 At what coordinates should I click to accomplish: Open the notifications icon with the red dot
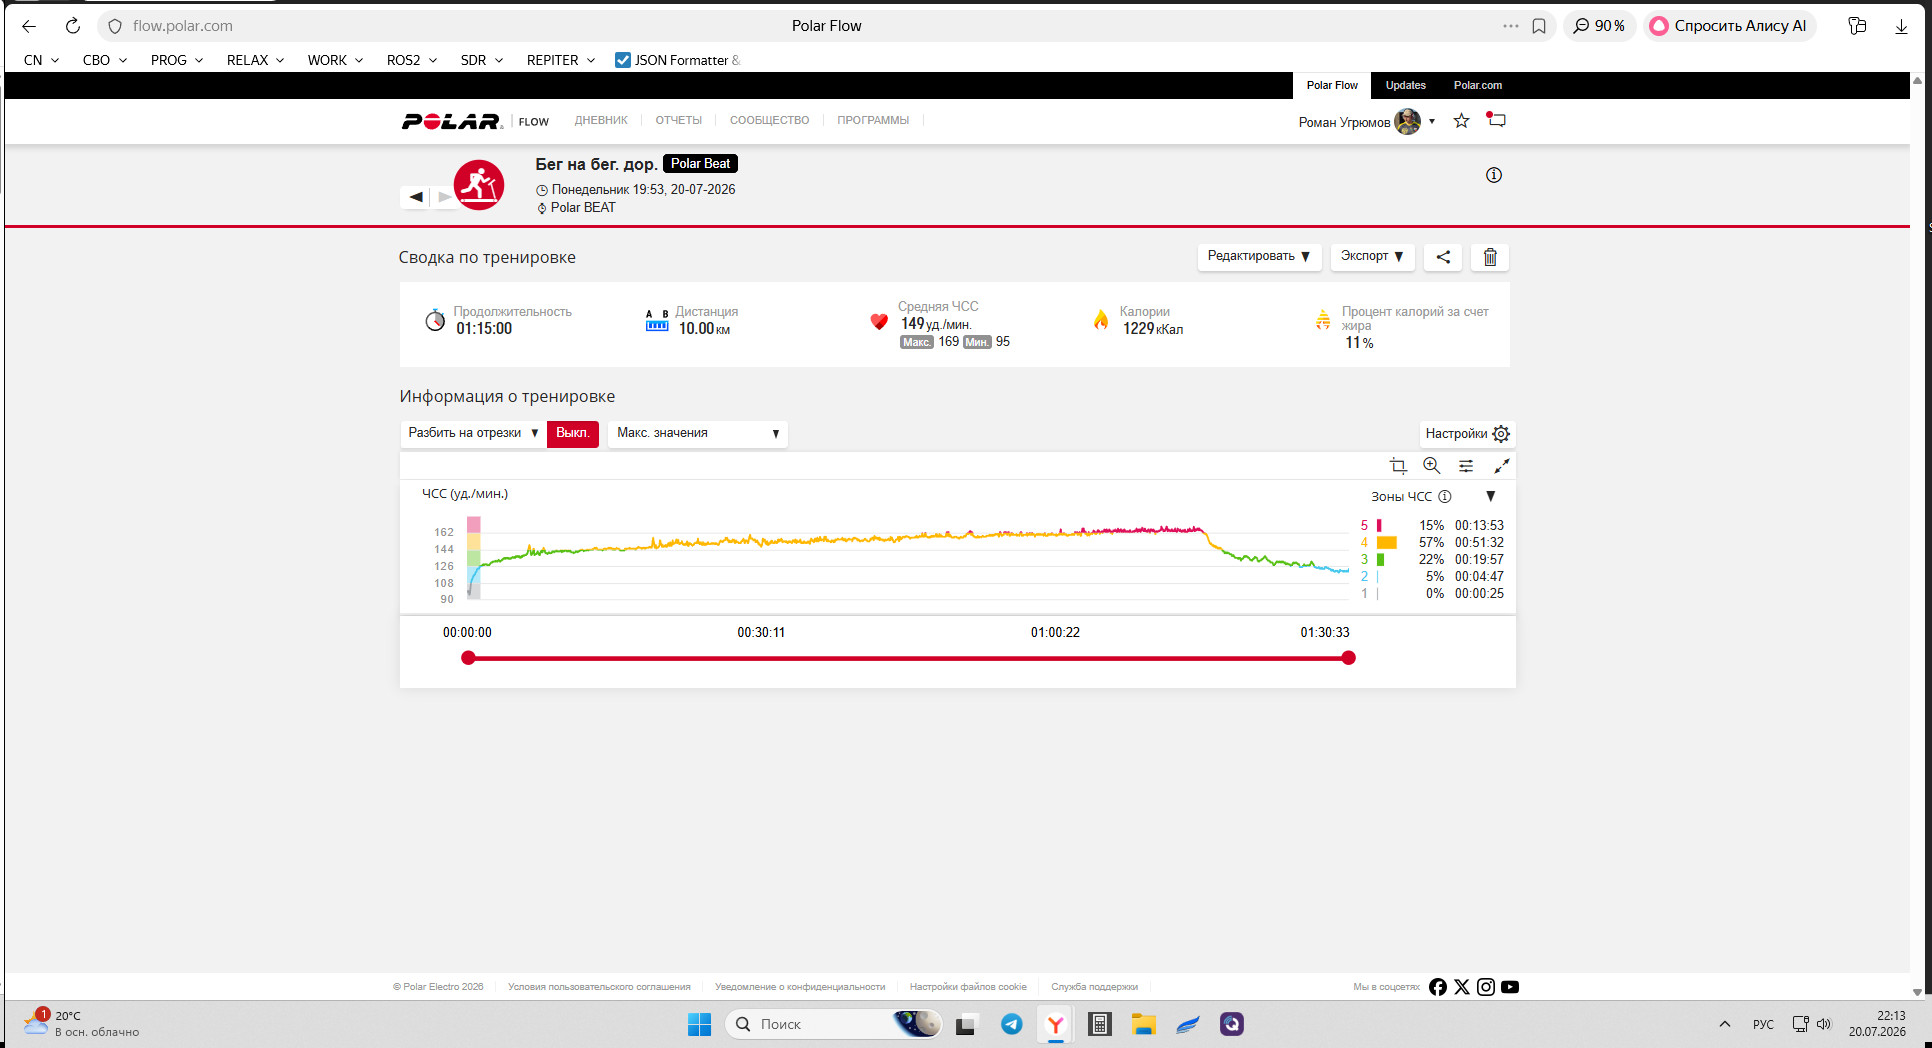coord(1496,120)
